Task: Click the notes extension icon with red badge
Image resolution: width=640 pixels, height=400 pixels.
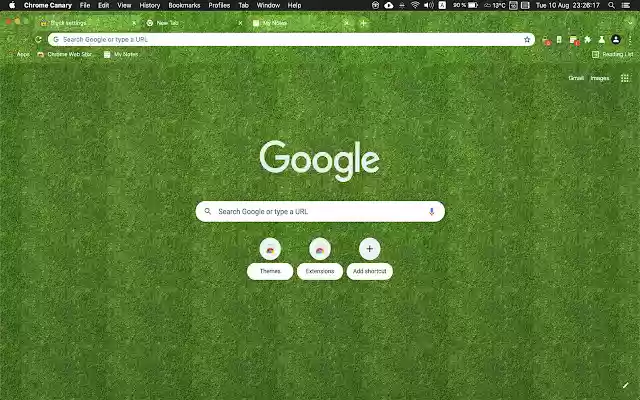Action: coord(574,40)
